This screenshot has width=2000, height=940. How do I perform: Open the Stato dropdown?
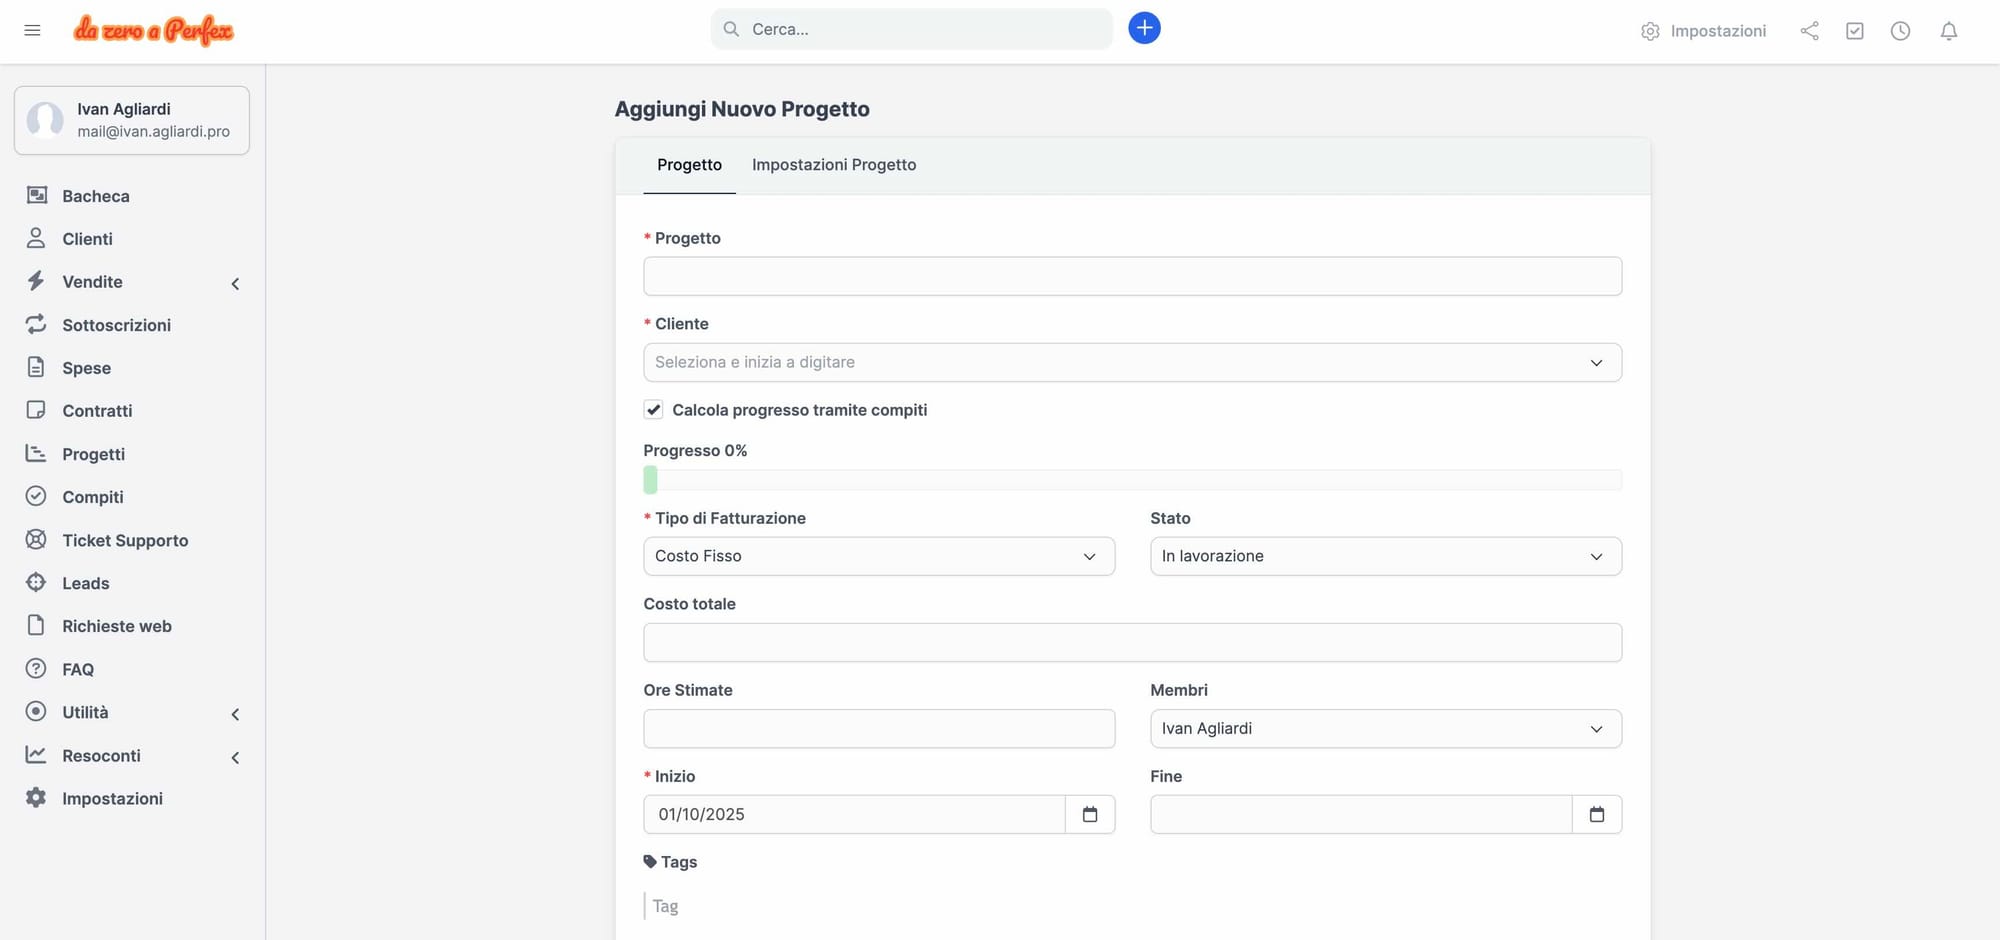[1385, 556]
